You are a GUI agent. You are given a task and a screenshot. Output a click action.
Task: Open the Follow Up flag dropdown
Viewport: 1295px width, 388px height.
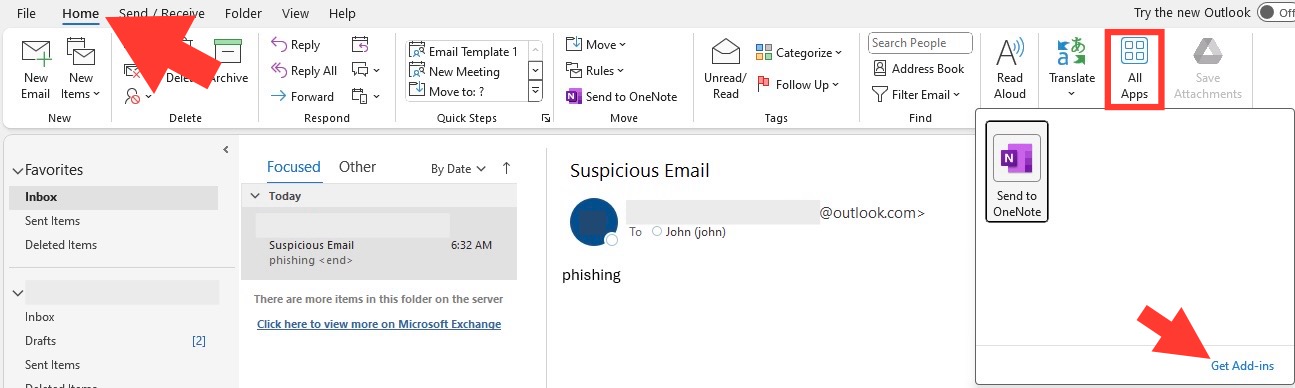point(799,85)
